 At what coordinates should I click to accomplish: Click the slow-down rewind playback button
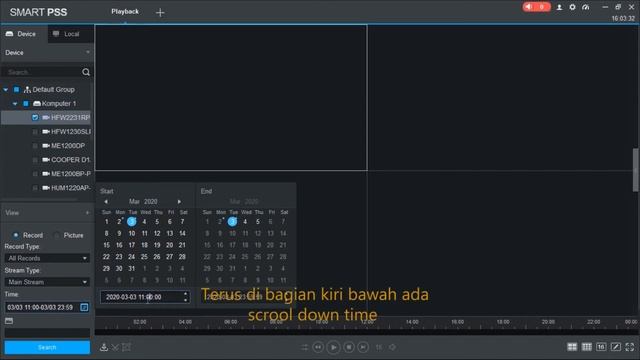pyautogui.click(x=318, y=347)
